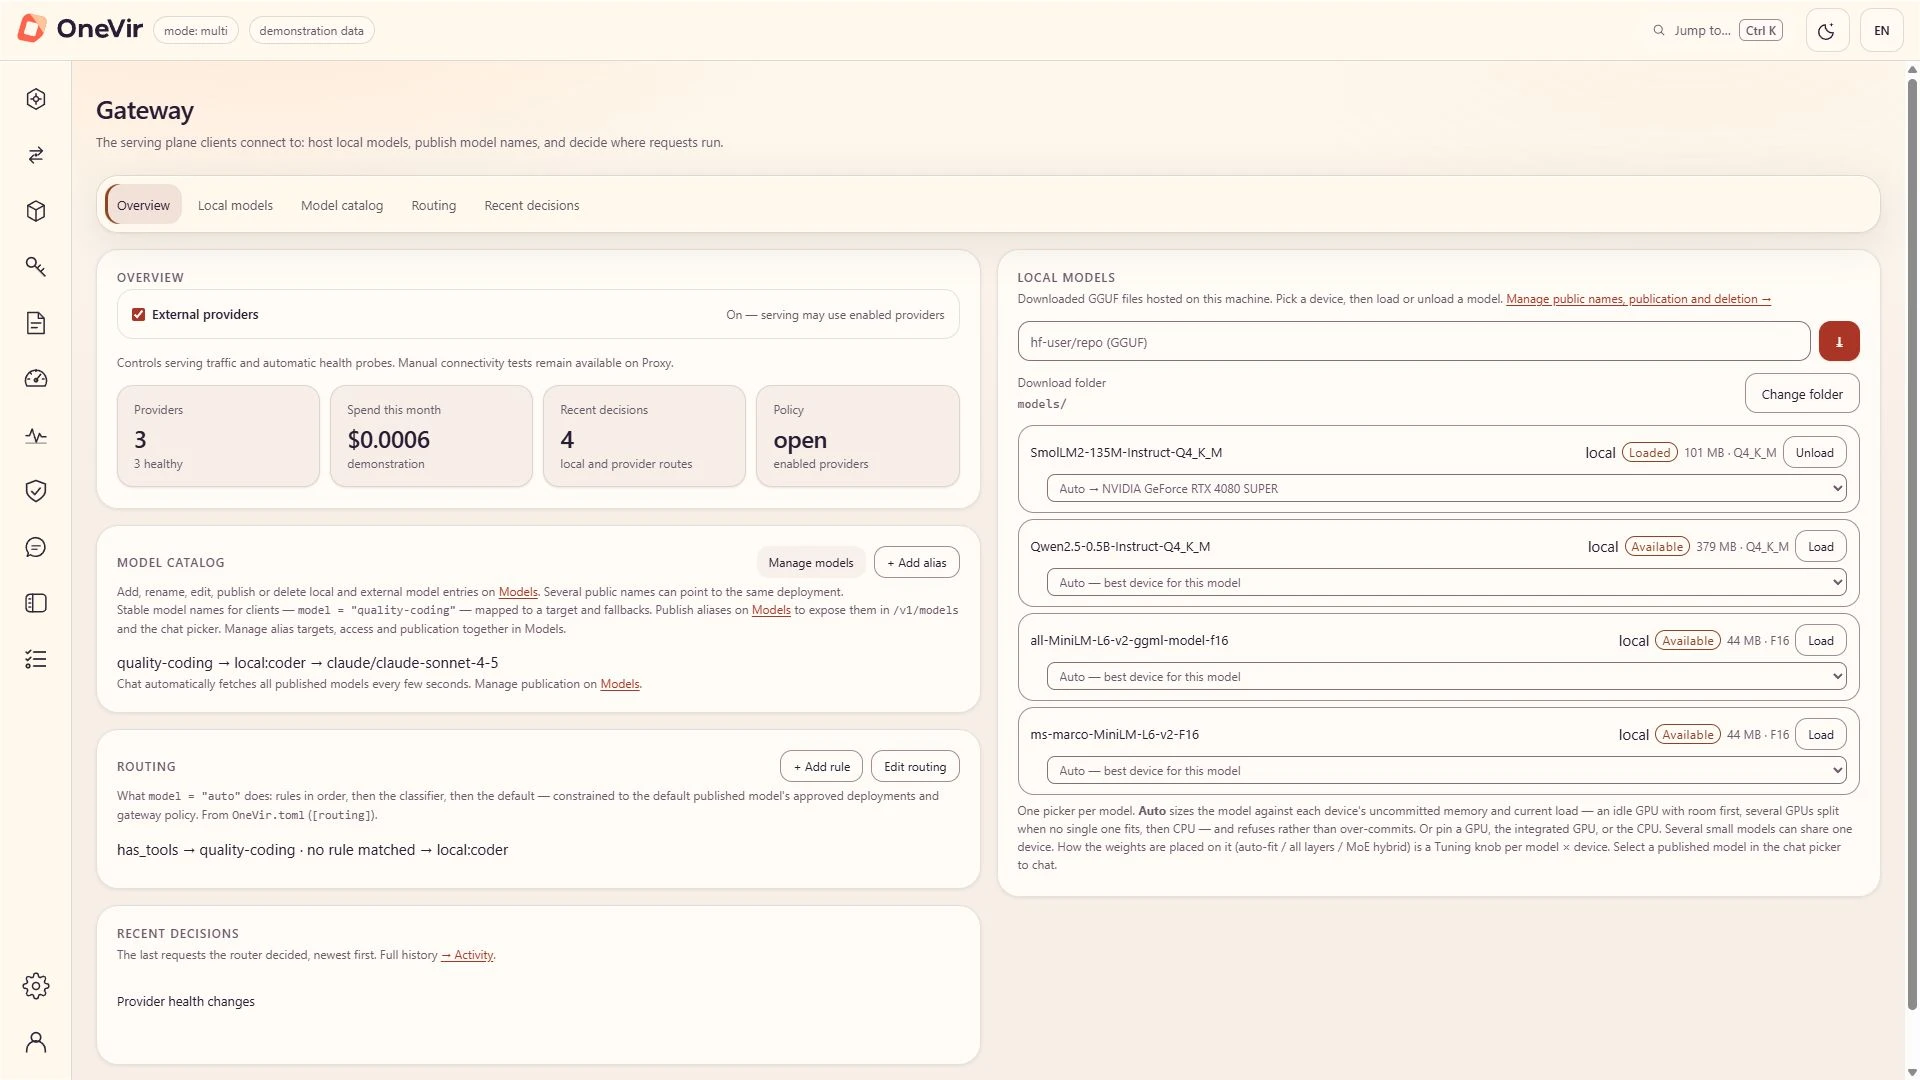The image size is (1920, 1080).
Task: Switch to the Overview tab
Action: (x=143, y=205)
